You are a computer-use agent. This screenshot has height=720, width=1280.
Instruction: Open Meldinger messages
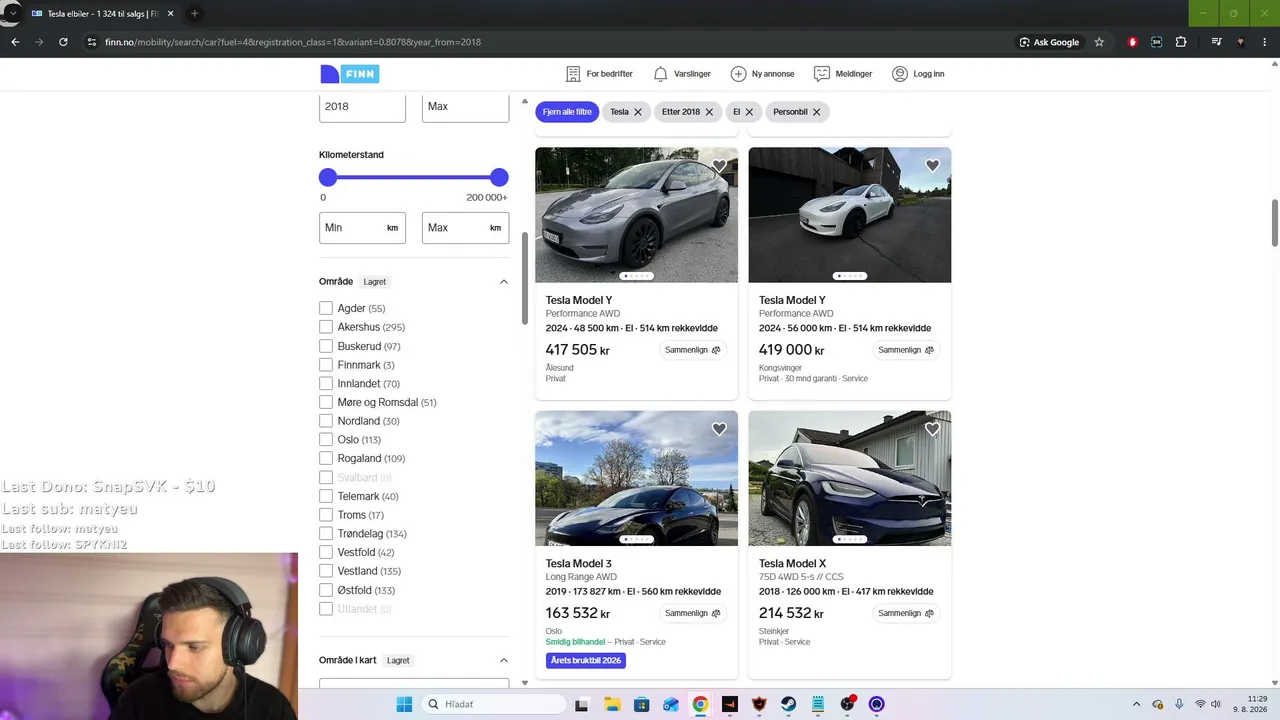coord(843,74)
